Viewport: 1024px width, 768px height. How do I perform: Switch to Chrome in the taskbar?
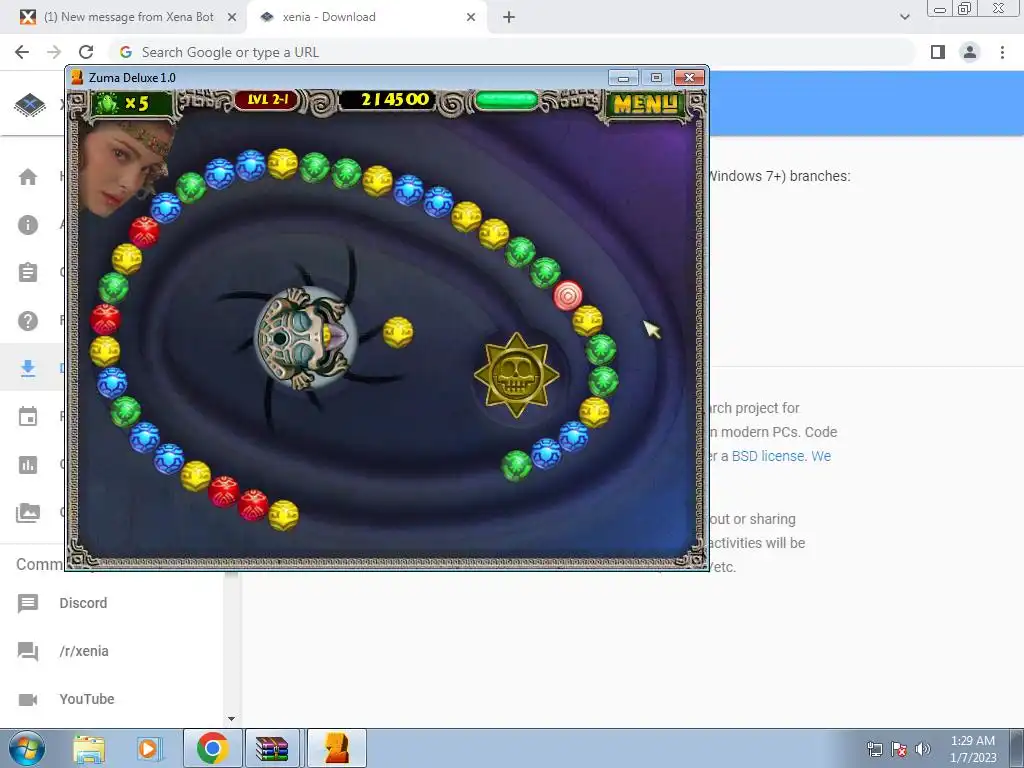(212, 748)
